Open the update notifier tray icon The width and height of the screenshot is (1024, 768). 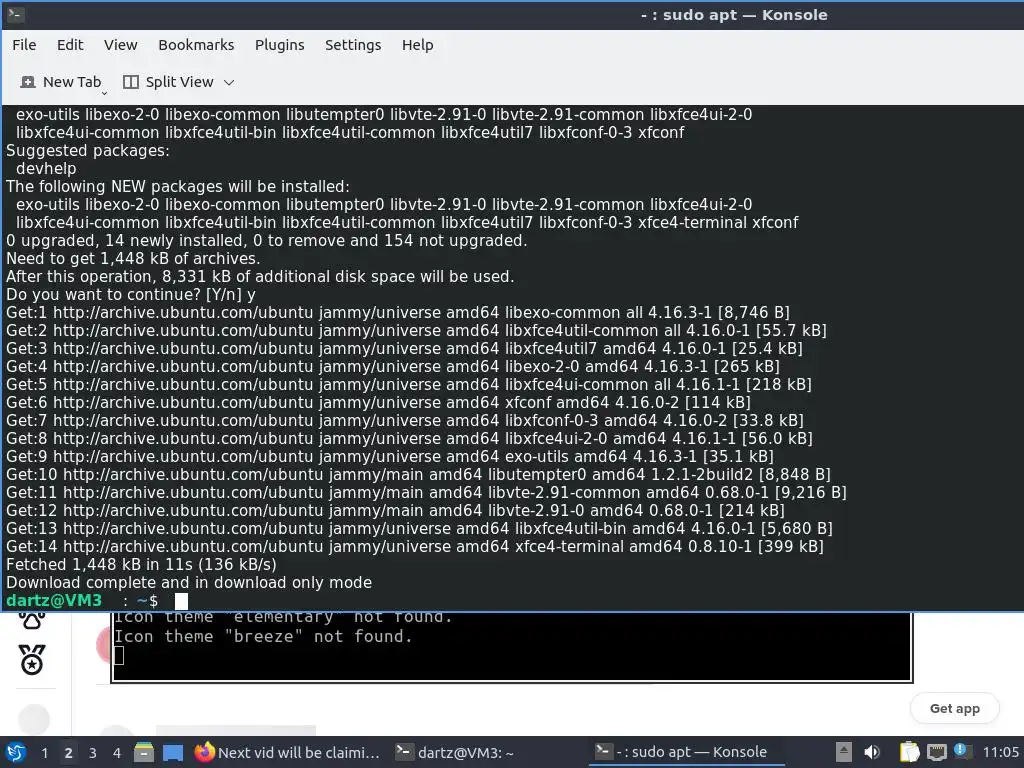[962, 751]
